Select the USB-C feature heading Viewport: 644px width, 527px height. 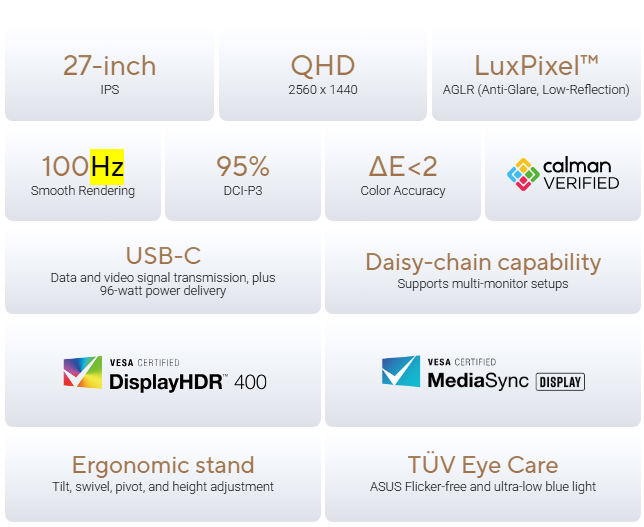[163, 255]
